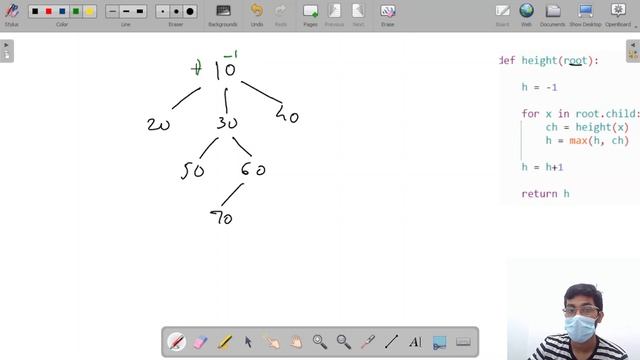Select the arrow Selector tool
The width and height of the screenshot is (640, 360).
click(248, 342)
